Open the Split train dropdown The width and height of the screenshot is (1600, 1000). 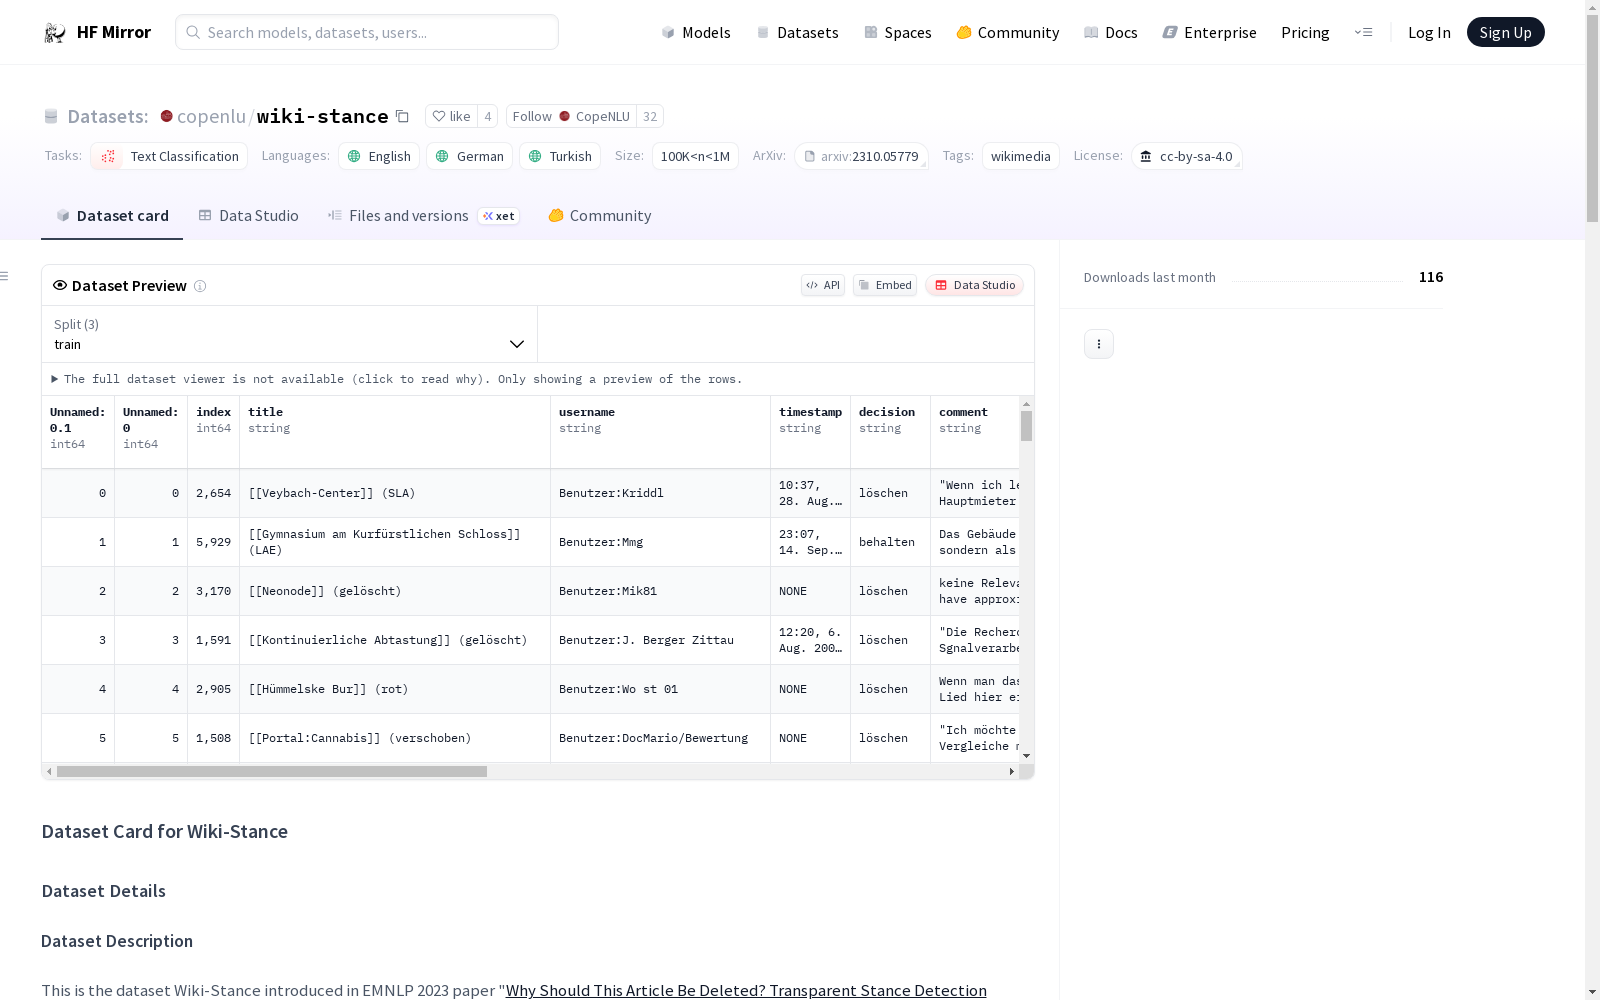pyautogui.click(x=289, y=334)
